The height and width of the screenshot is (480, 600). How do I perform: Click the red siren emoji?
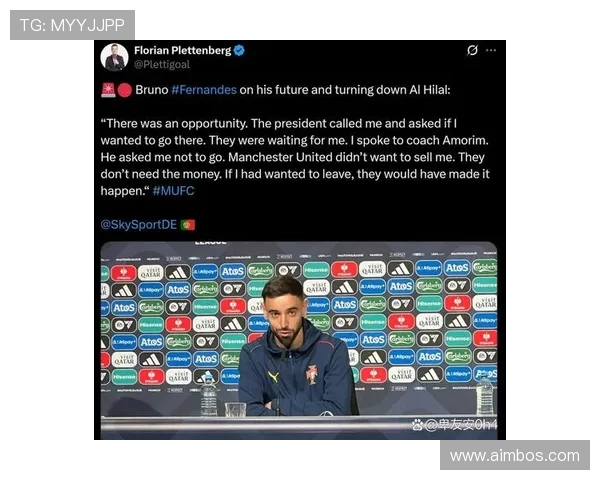[108, 90]
